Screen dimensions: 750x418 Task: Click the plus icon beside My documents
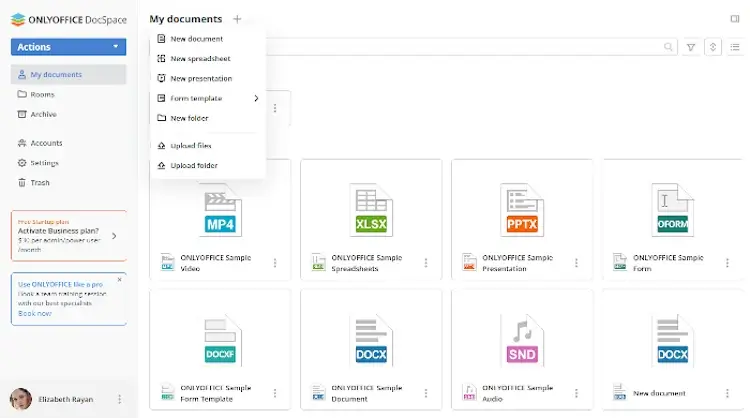(237, 19)
